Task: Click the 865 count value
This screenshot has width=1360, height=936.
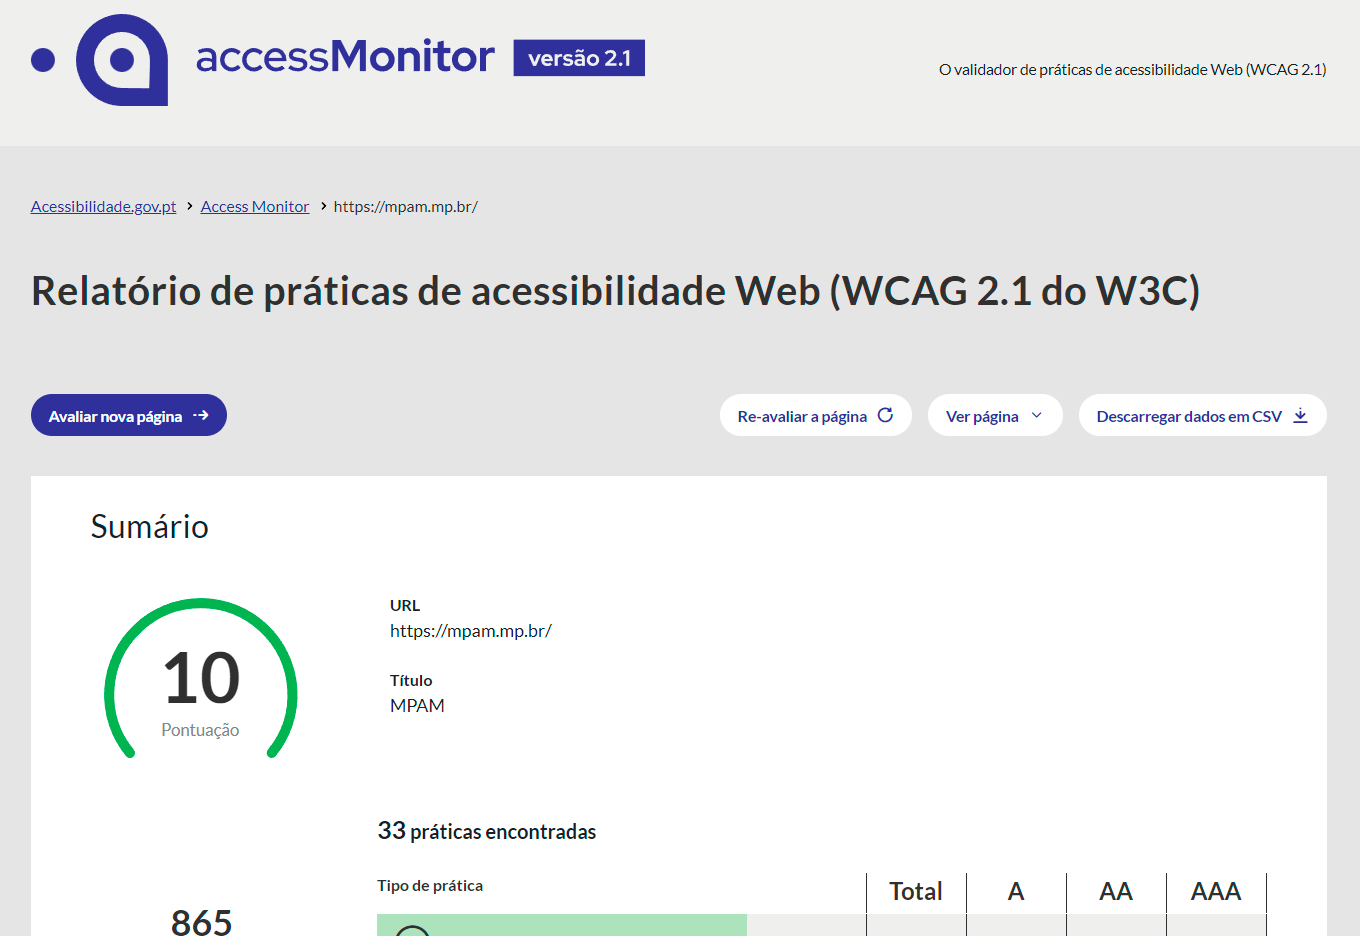Action: (x=202, y=921)
